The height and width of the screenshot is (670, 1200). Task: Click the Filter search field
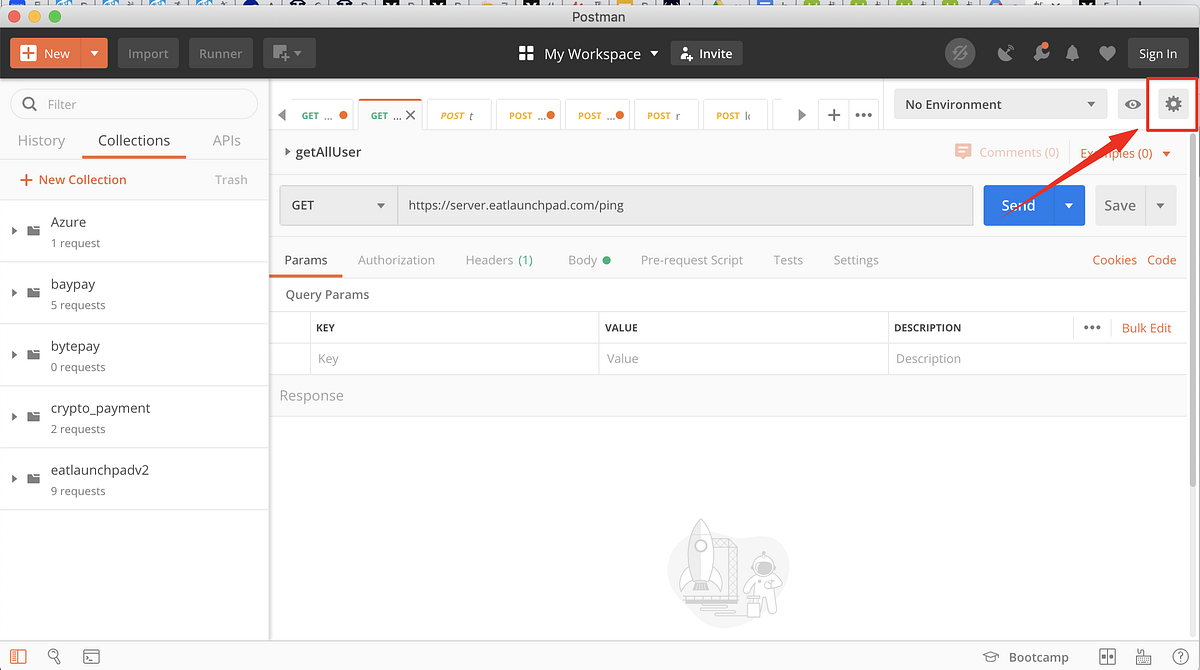pyautogui.click(x=133, y=104)
